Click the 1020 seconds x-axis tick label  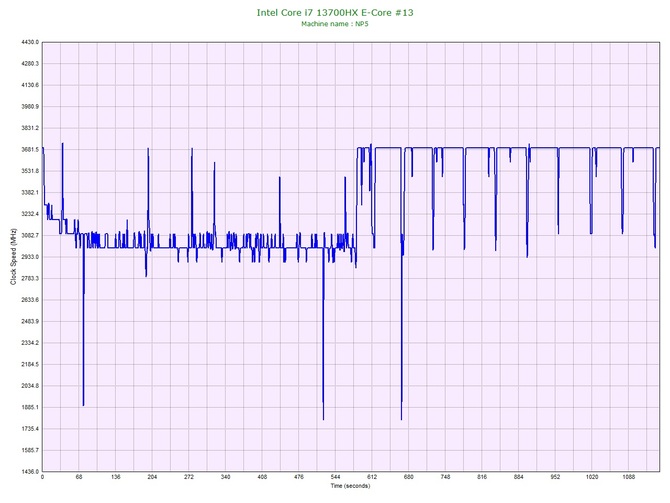point(592,477)
